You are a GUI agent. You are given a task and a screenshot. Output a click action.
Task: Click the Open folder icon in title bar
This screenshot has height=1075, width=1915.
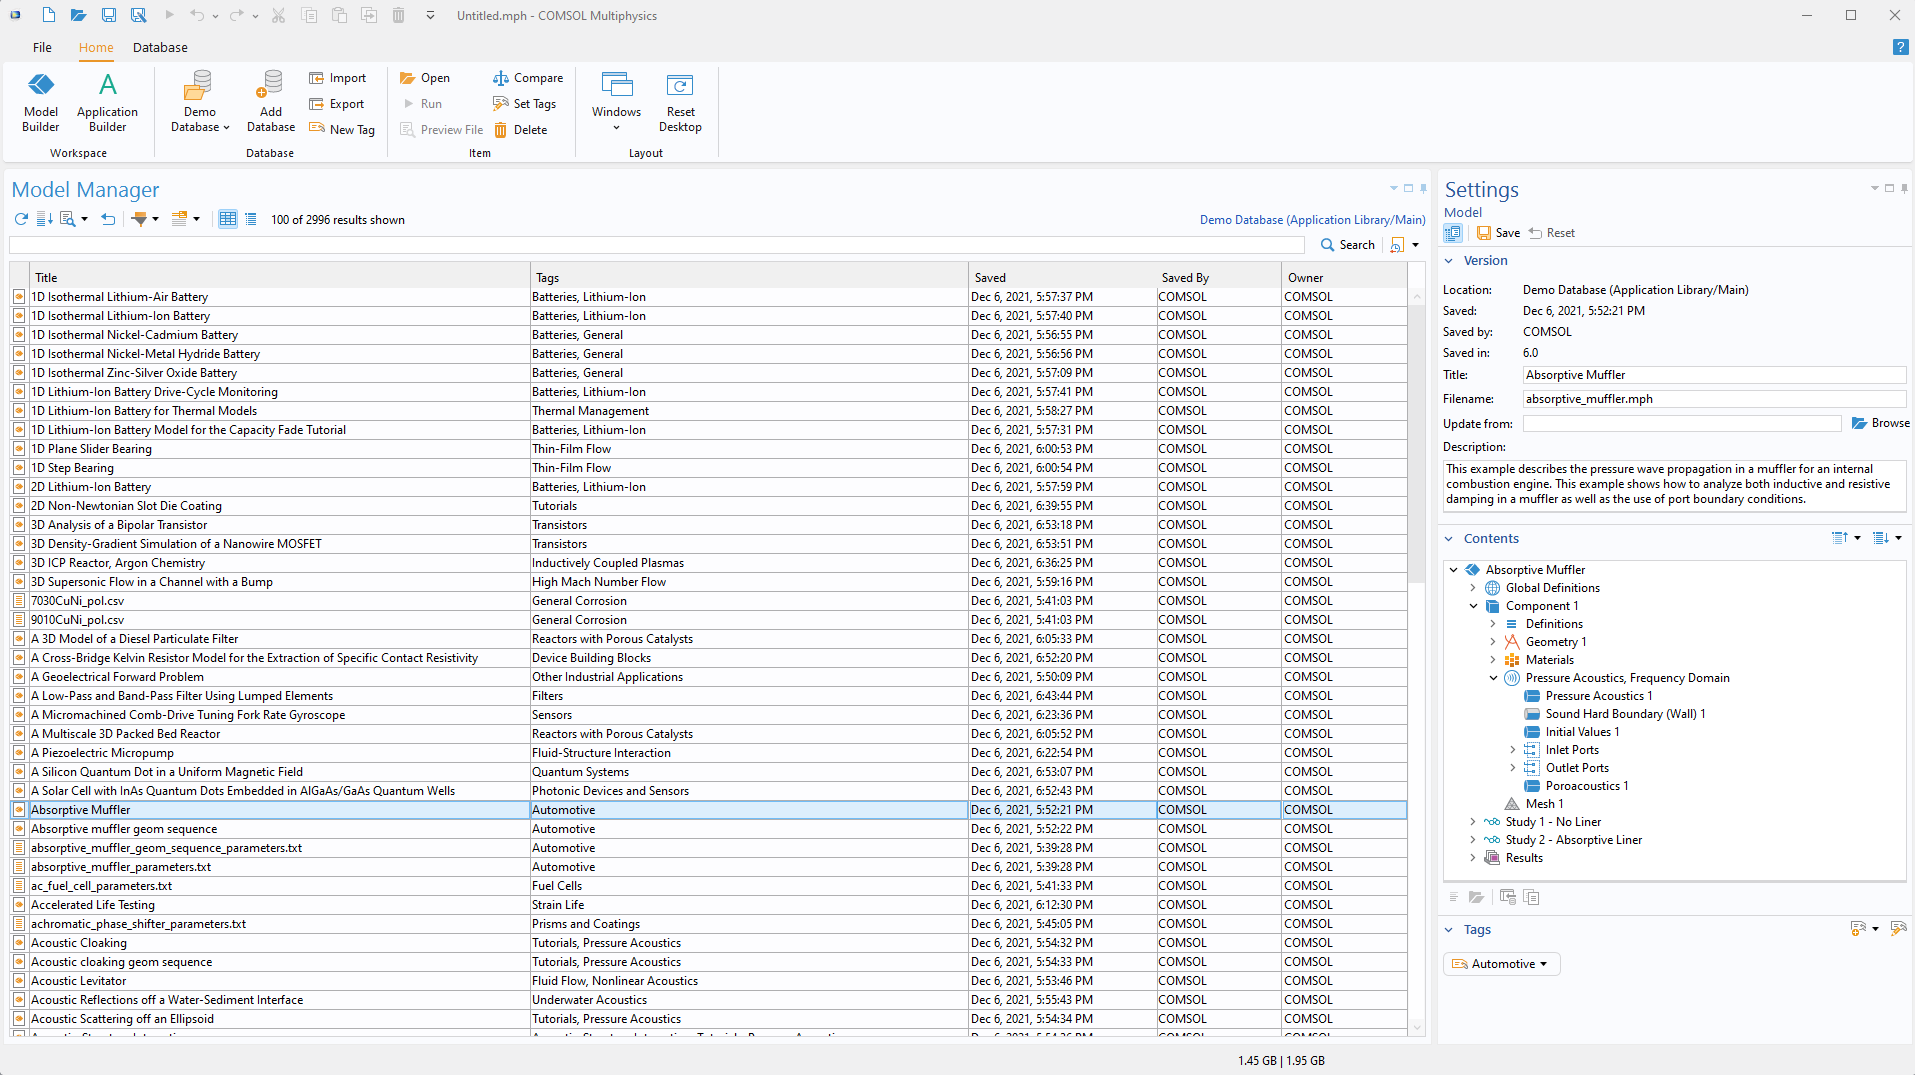[x=78, y=15]
